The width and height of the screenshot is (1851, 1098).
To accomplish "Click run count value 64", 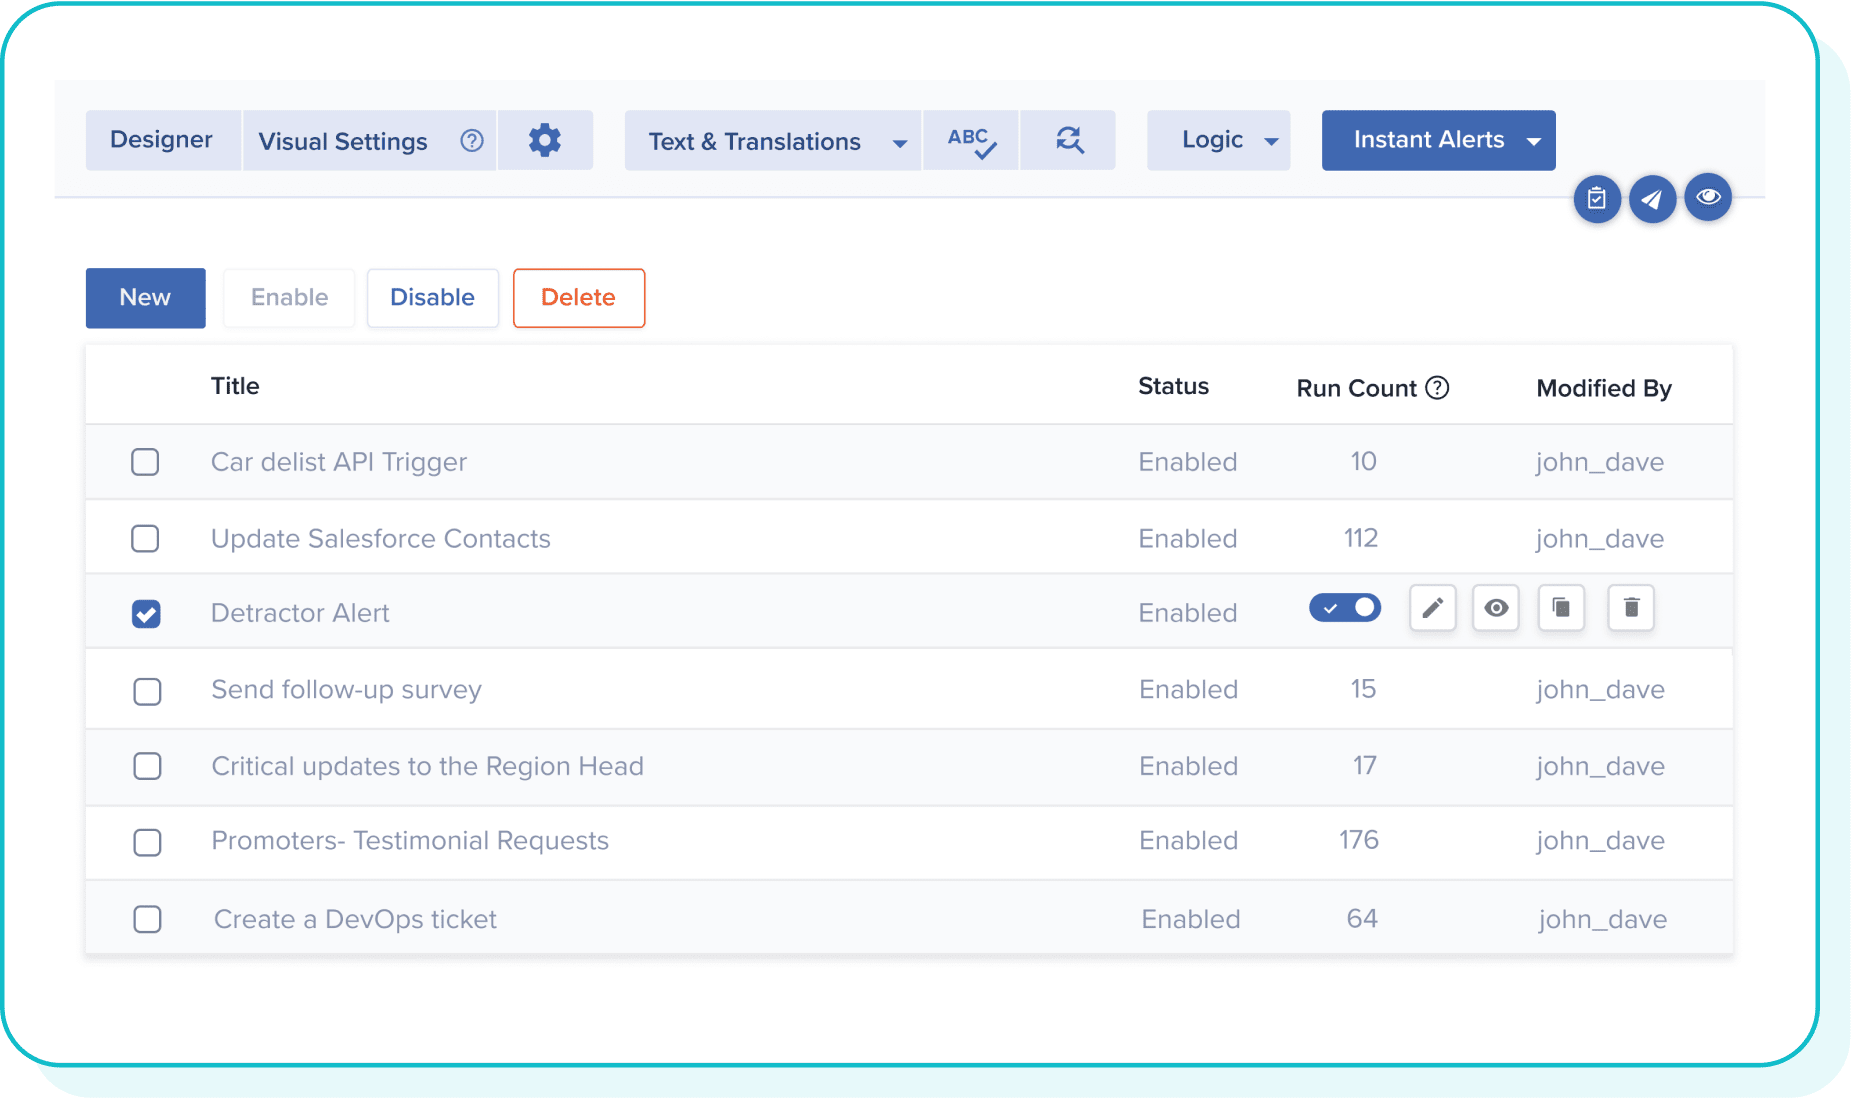I will point(1362,918).
